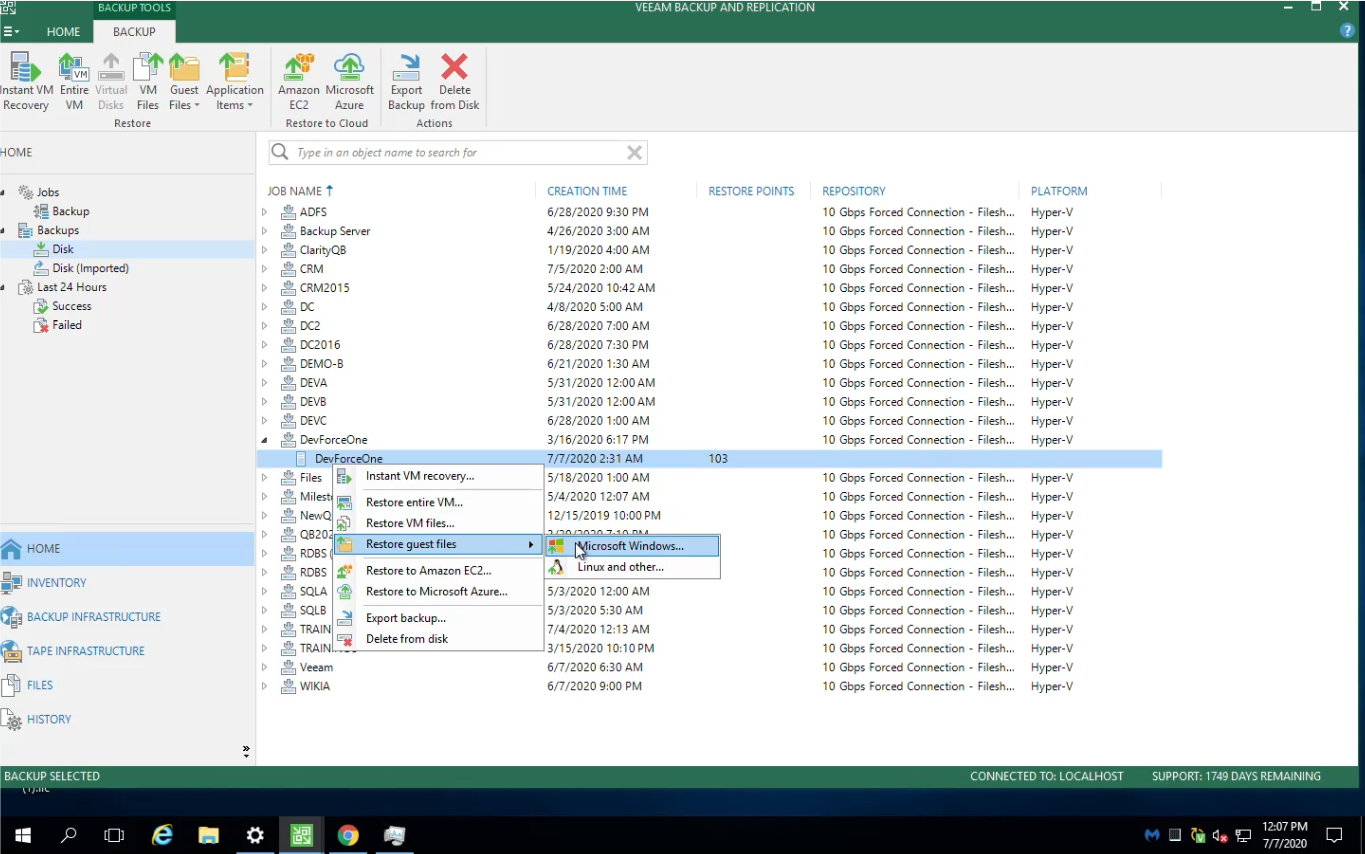Select Linux and other in submenu
Image resolution: width=1365 pixels, height=854 pixels.
coord(632,567)
